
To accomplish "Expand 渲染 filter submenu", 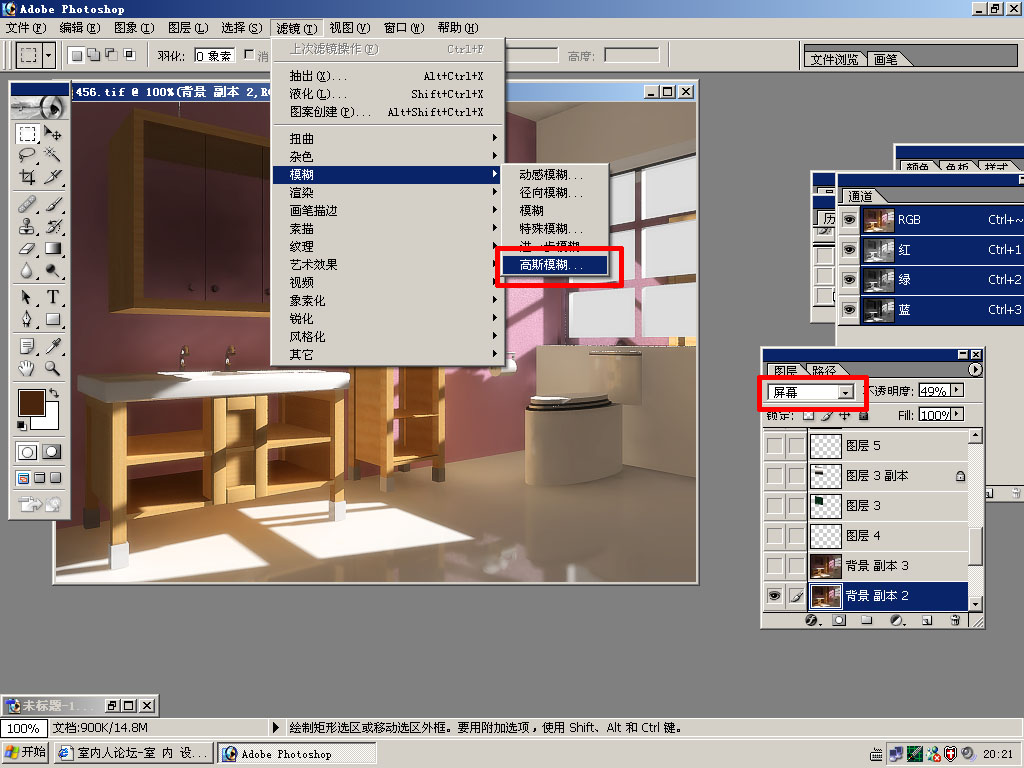I will [387, 192].
